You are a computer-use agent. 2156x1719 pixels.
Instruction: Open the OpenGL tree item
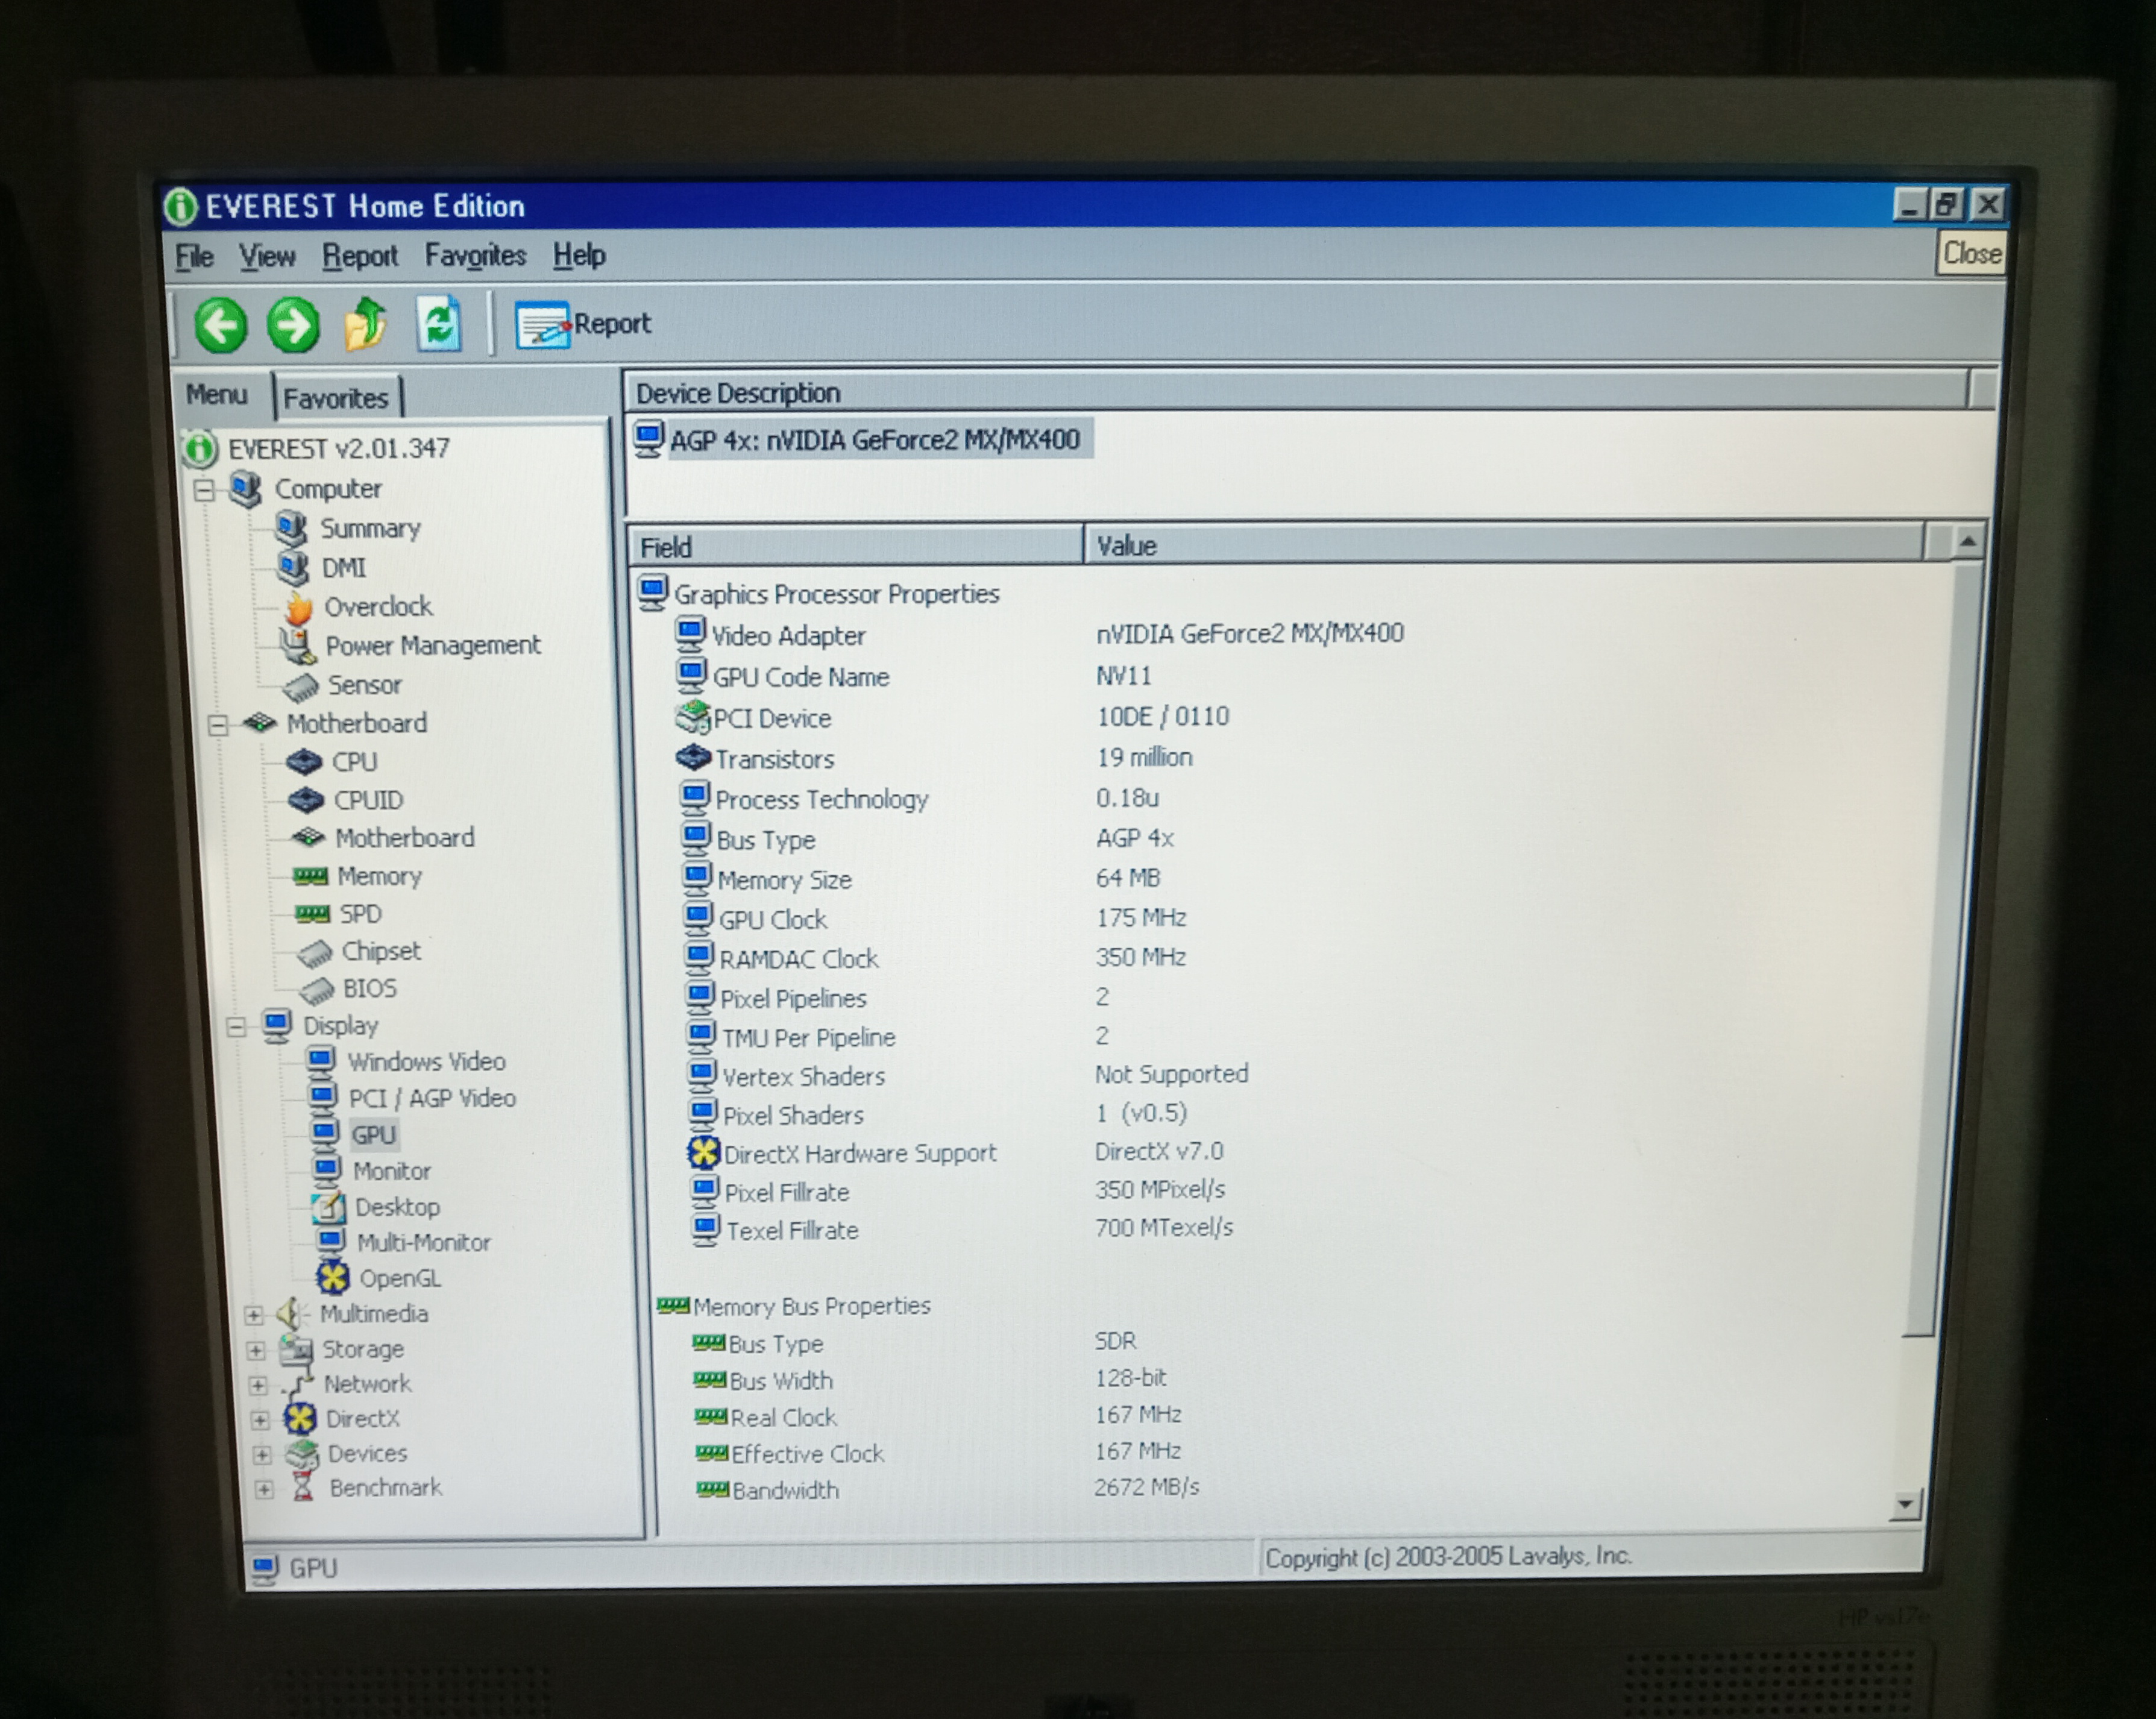(x=398, y=1278)
